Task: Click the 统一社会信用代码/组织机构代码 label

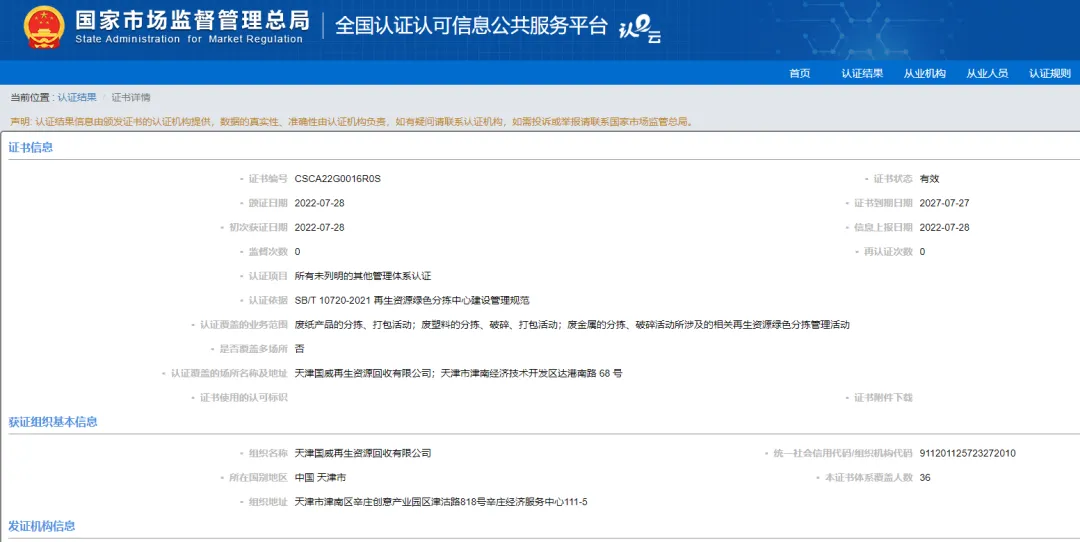Action: coord(841,454)
